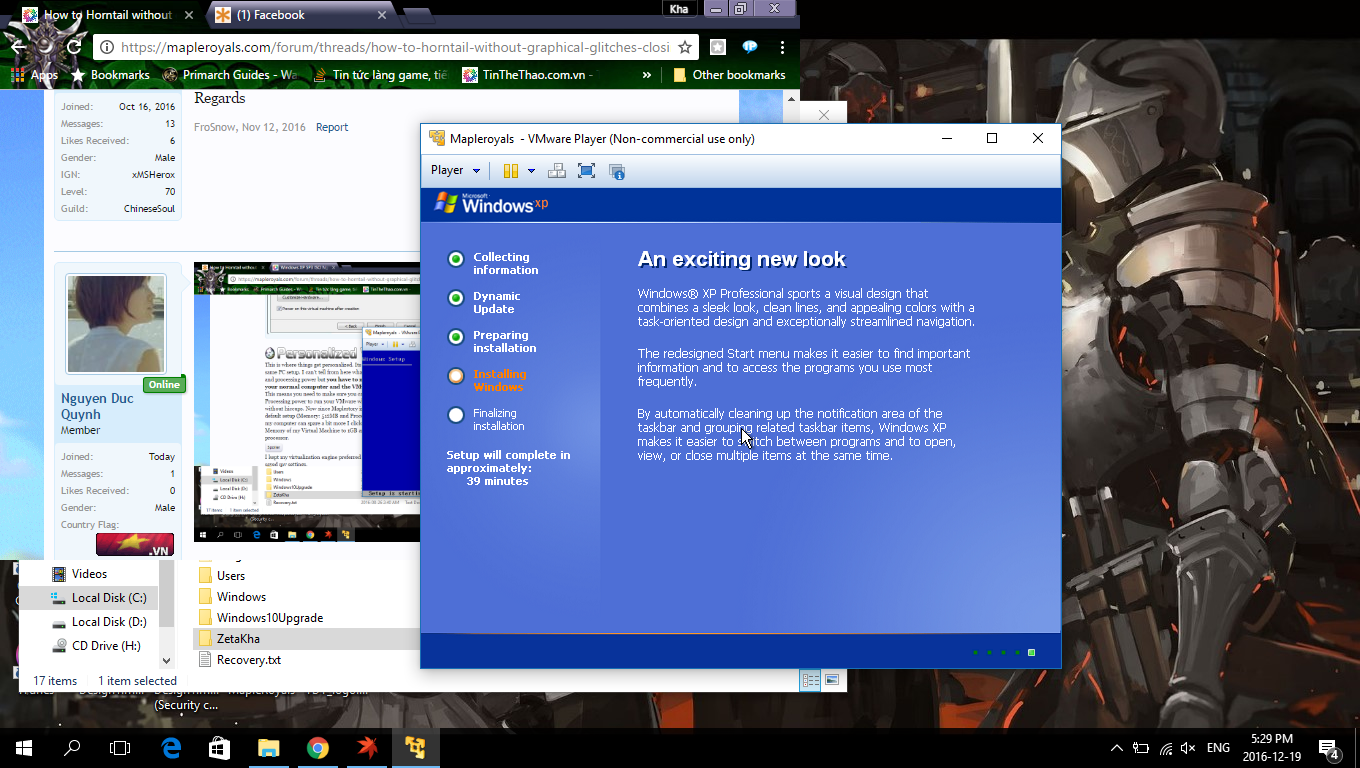
Task: Enter VMware full screen mode
Action: click(x=587, y=171)
